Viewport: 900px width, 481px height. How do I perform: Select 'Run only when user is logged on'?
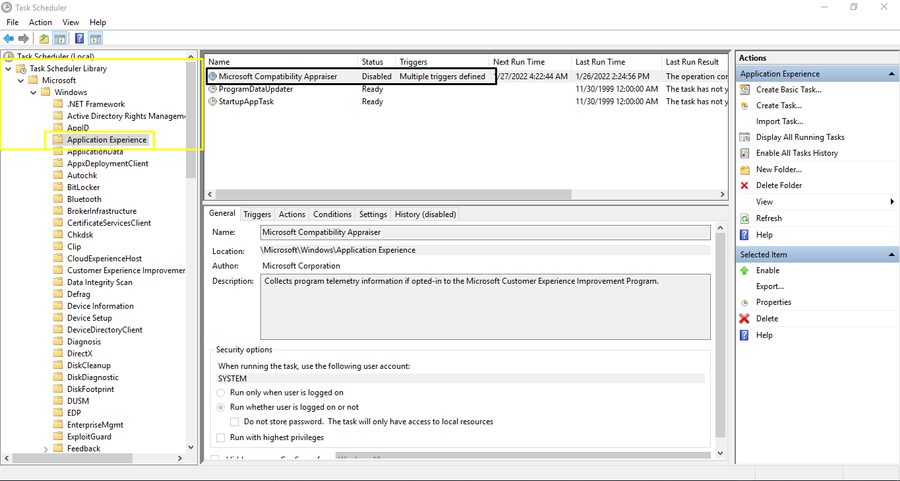click(220, 393)
